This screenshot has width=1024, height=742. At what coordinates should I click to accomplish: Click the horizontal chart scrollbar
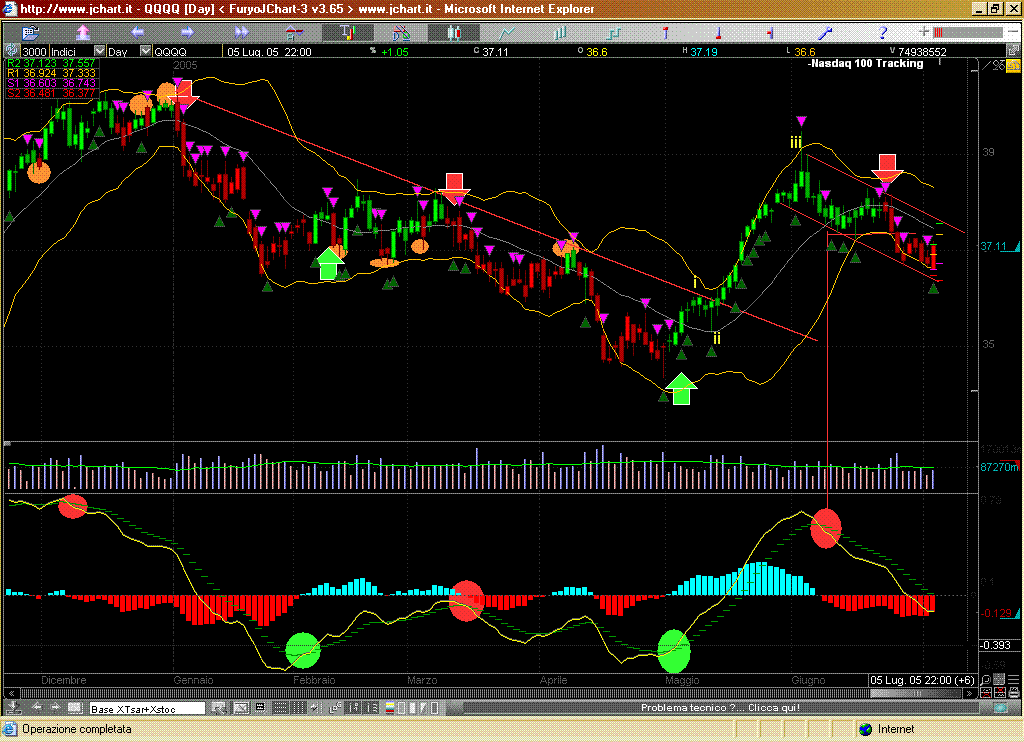click(x=500, y=693)
